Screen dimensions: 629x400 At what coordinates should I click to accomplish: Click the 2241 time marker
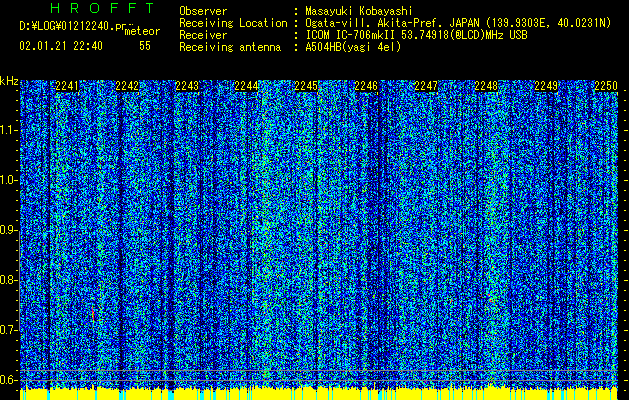click(67, 86)
